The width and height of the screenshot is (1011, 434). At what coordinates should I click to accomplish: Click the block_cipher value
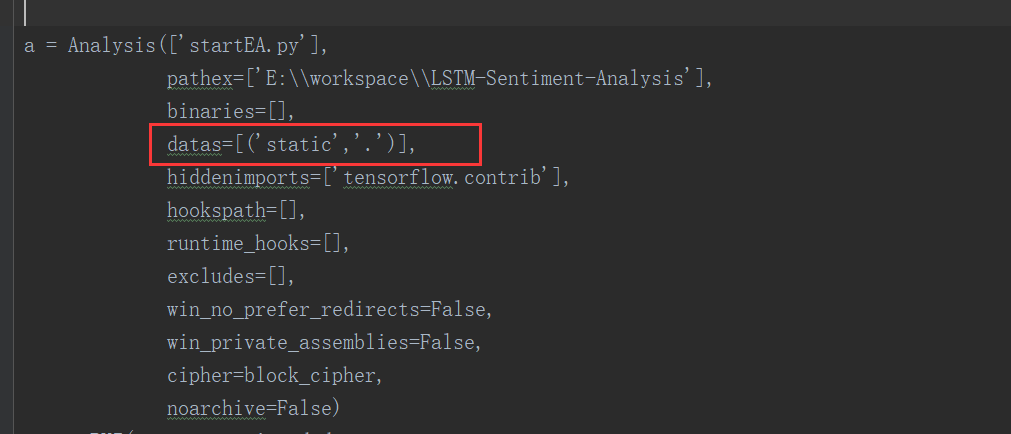(315, 375)
